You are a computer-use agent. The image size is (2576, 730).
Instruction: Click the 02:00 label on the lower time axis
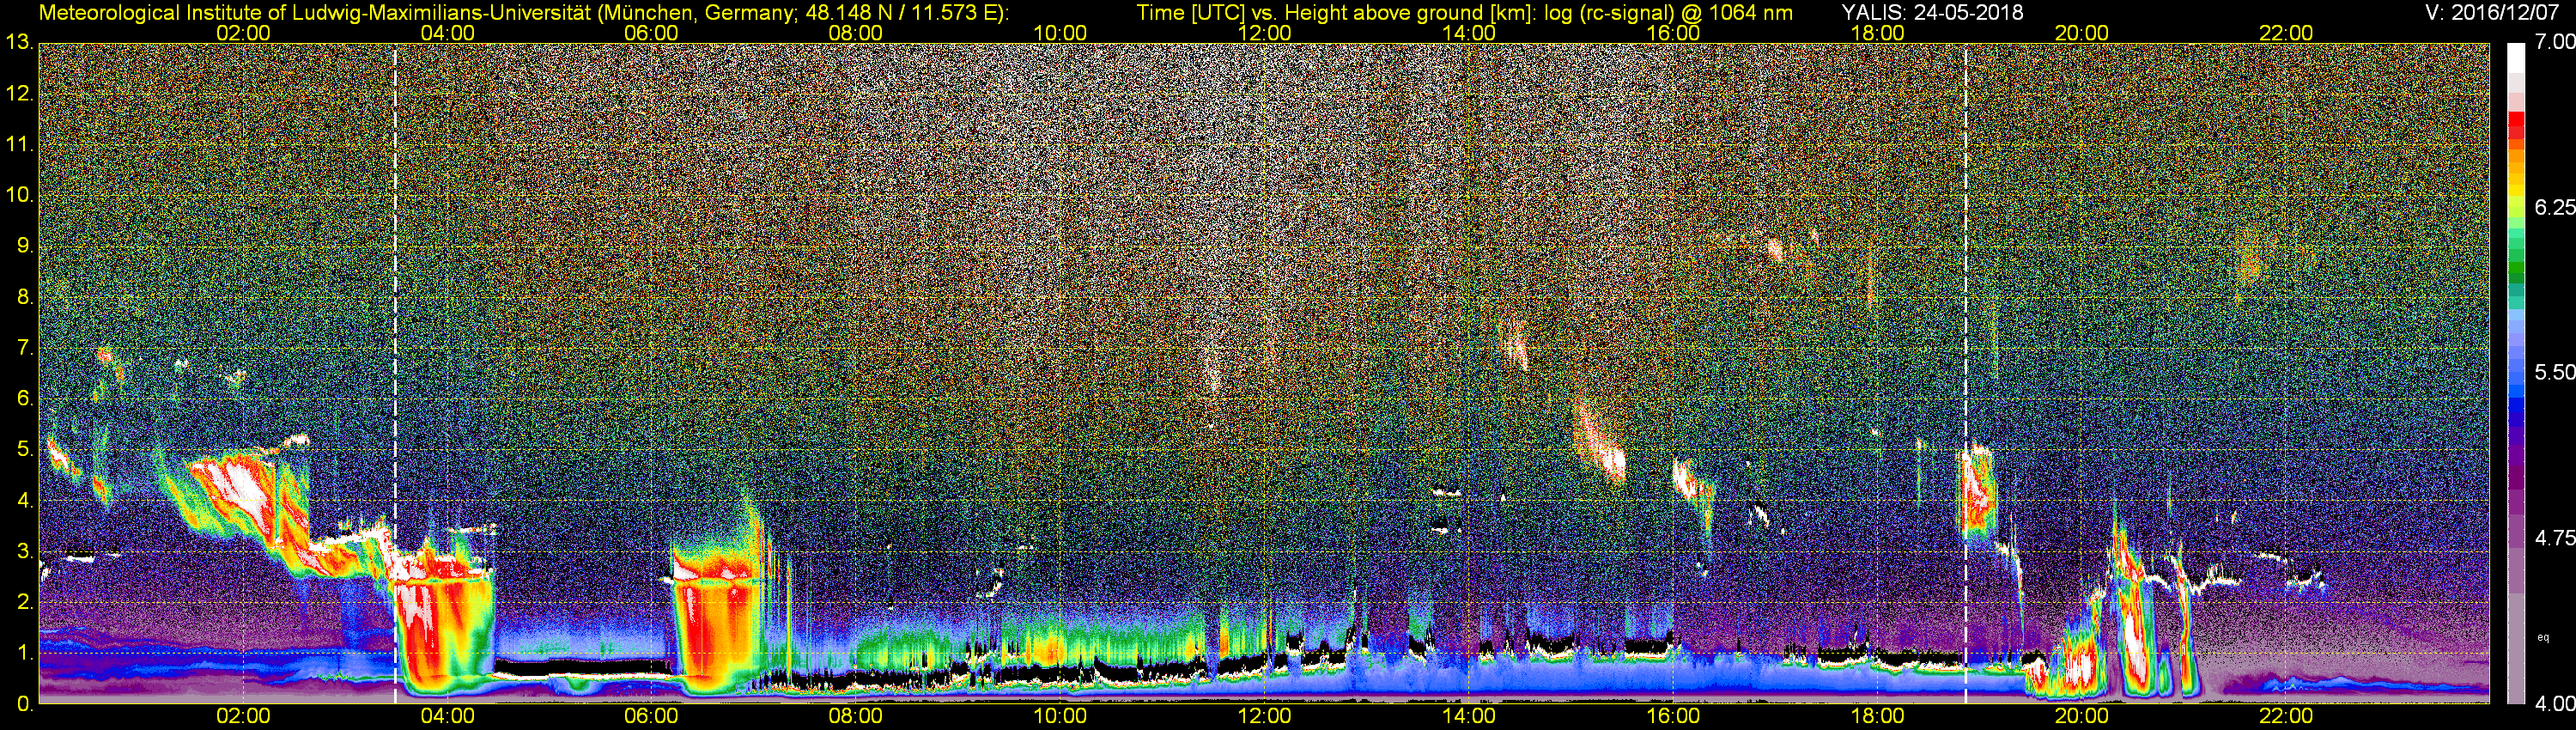(243, 716)
